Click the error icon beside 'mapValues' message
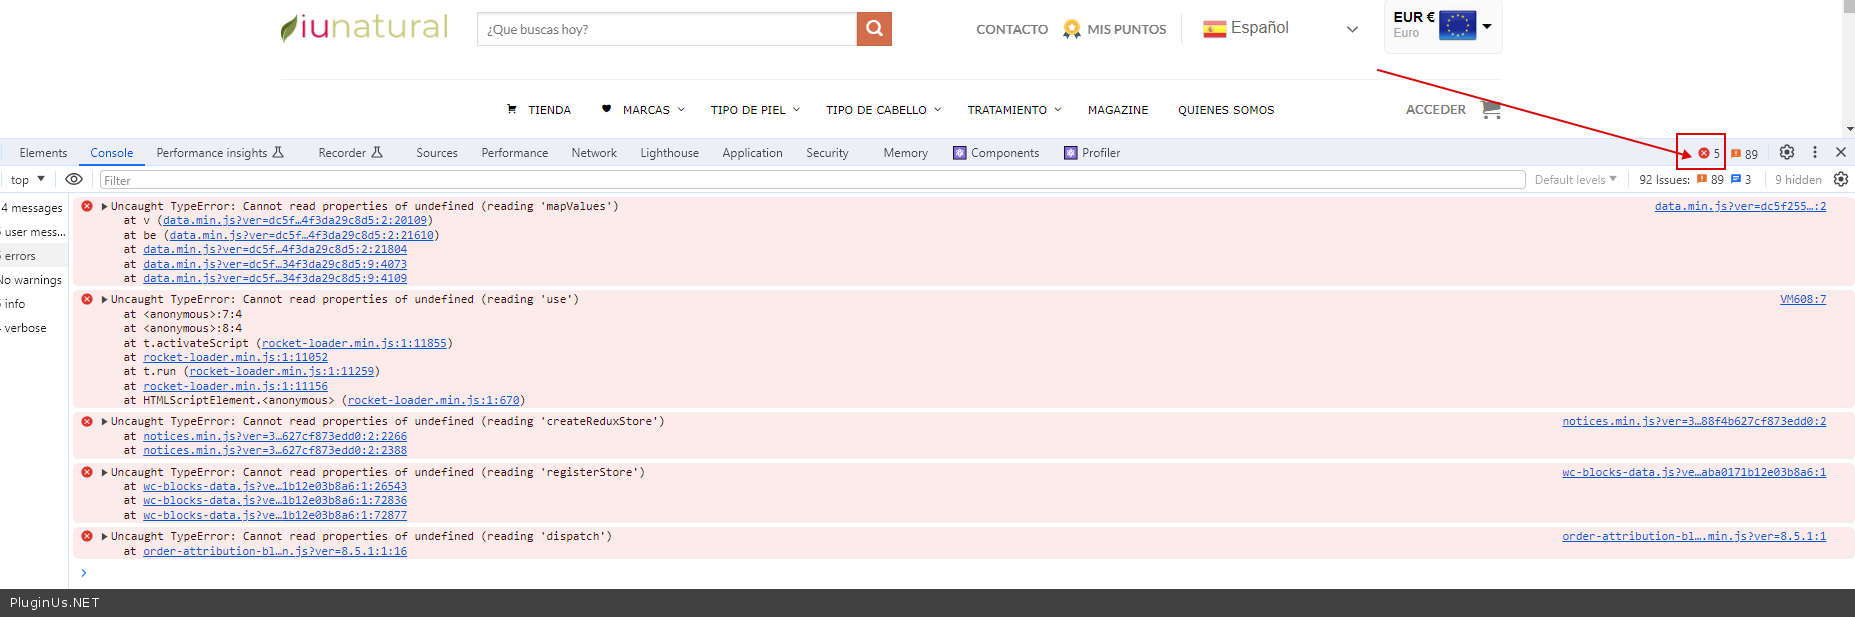Viewport: 1855px width, 617px height. click(x=87, y=206)
